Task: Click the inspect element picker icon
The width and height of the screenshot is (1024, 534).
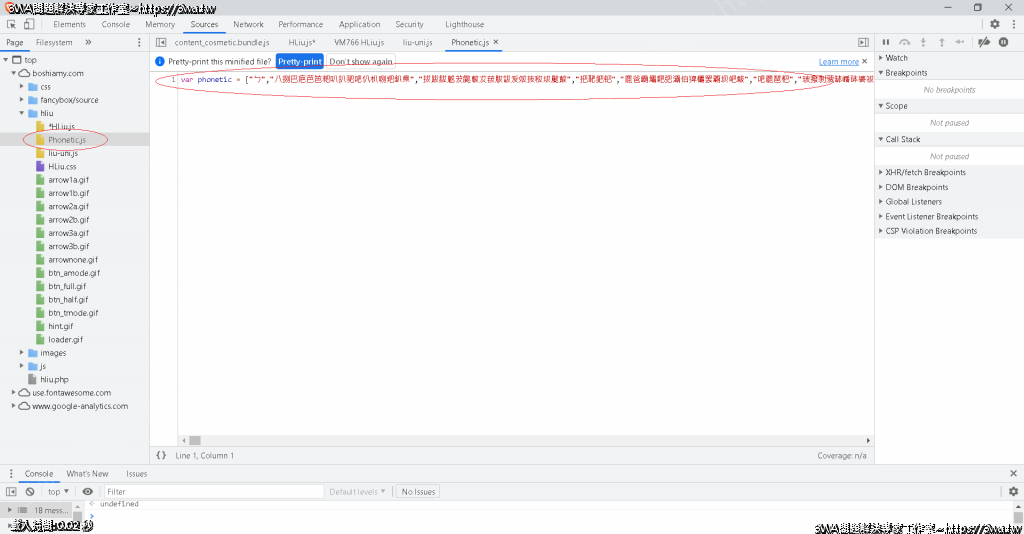Action: (11, 24)
